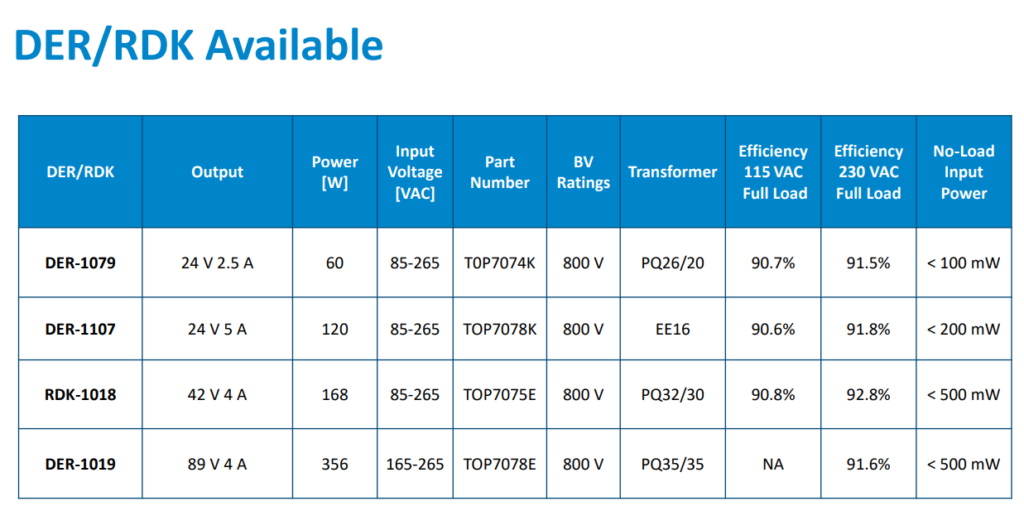1024x511 pixels.
Task: Select the Efficiency 115 VAC Full Load header
Action: (773, 172)
